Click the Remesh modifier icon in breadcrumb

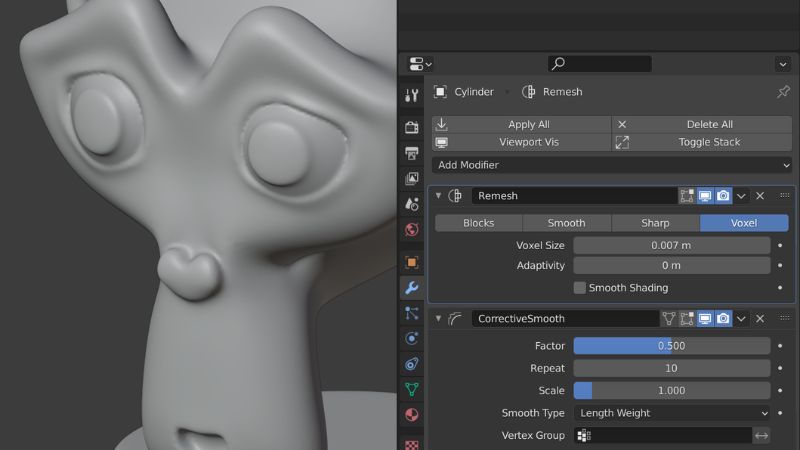coord(529,92)
